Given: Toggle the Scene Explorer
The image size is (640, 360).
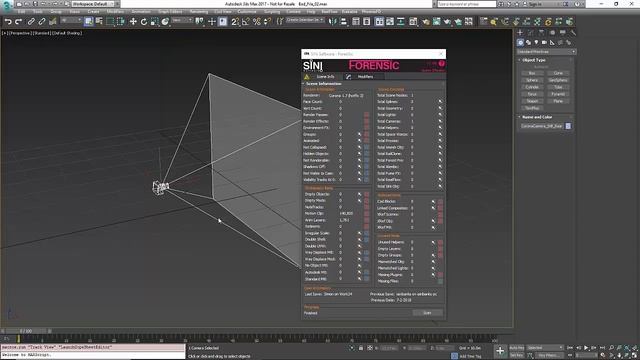Looking at the screenshot, I should 356,22.
